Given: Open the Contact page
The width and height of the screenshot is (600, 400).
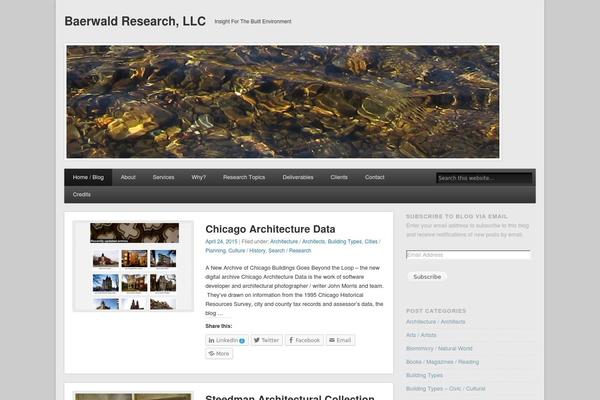Looking at the screenshot, I should [375, 177].
